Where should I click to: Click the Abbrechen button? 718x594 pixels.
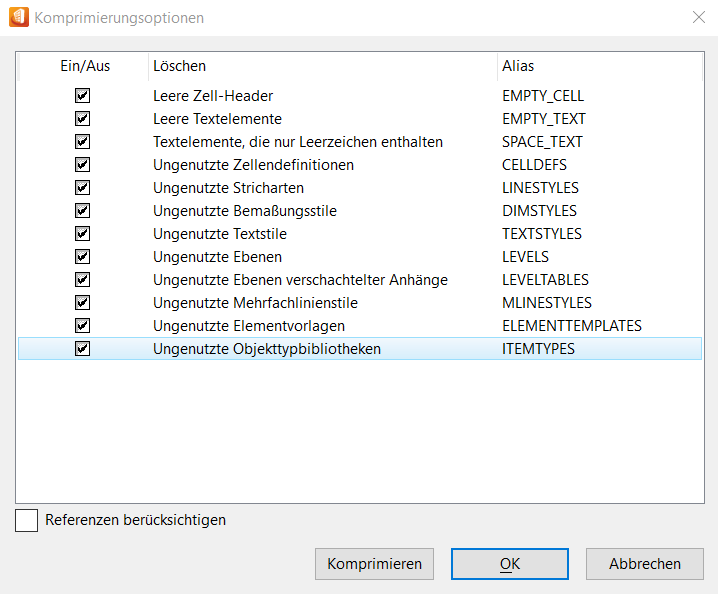pyautogui.click(x=645, y=564)
